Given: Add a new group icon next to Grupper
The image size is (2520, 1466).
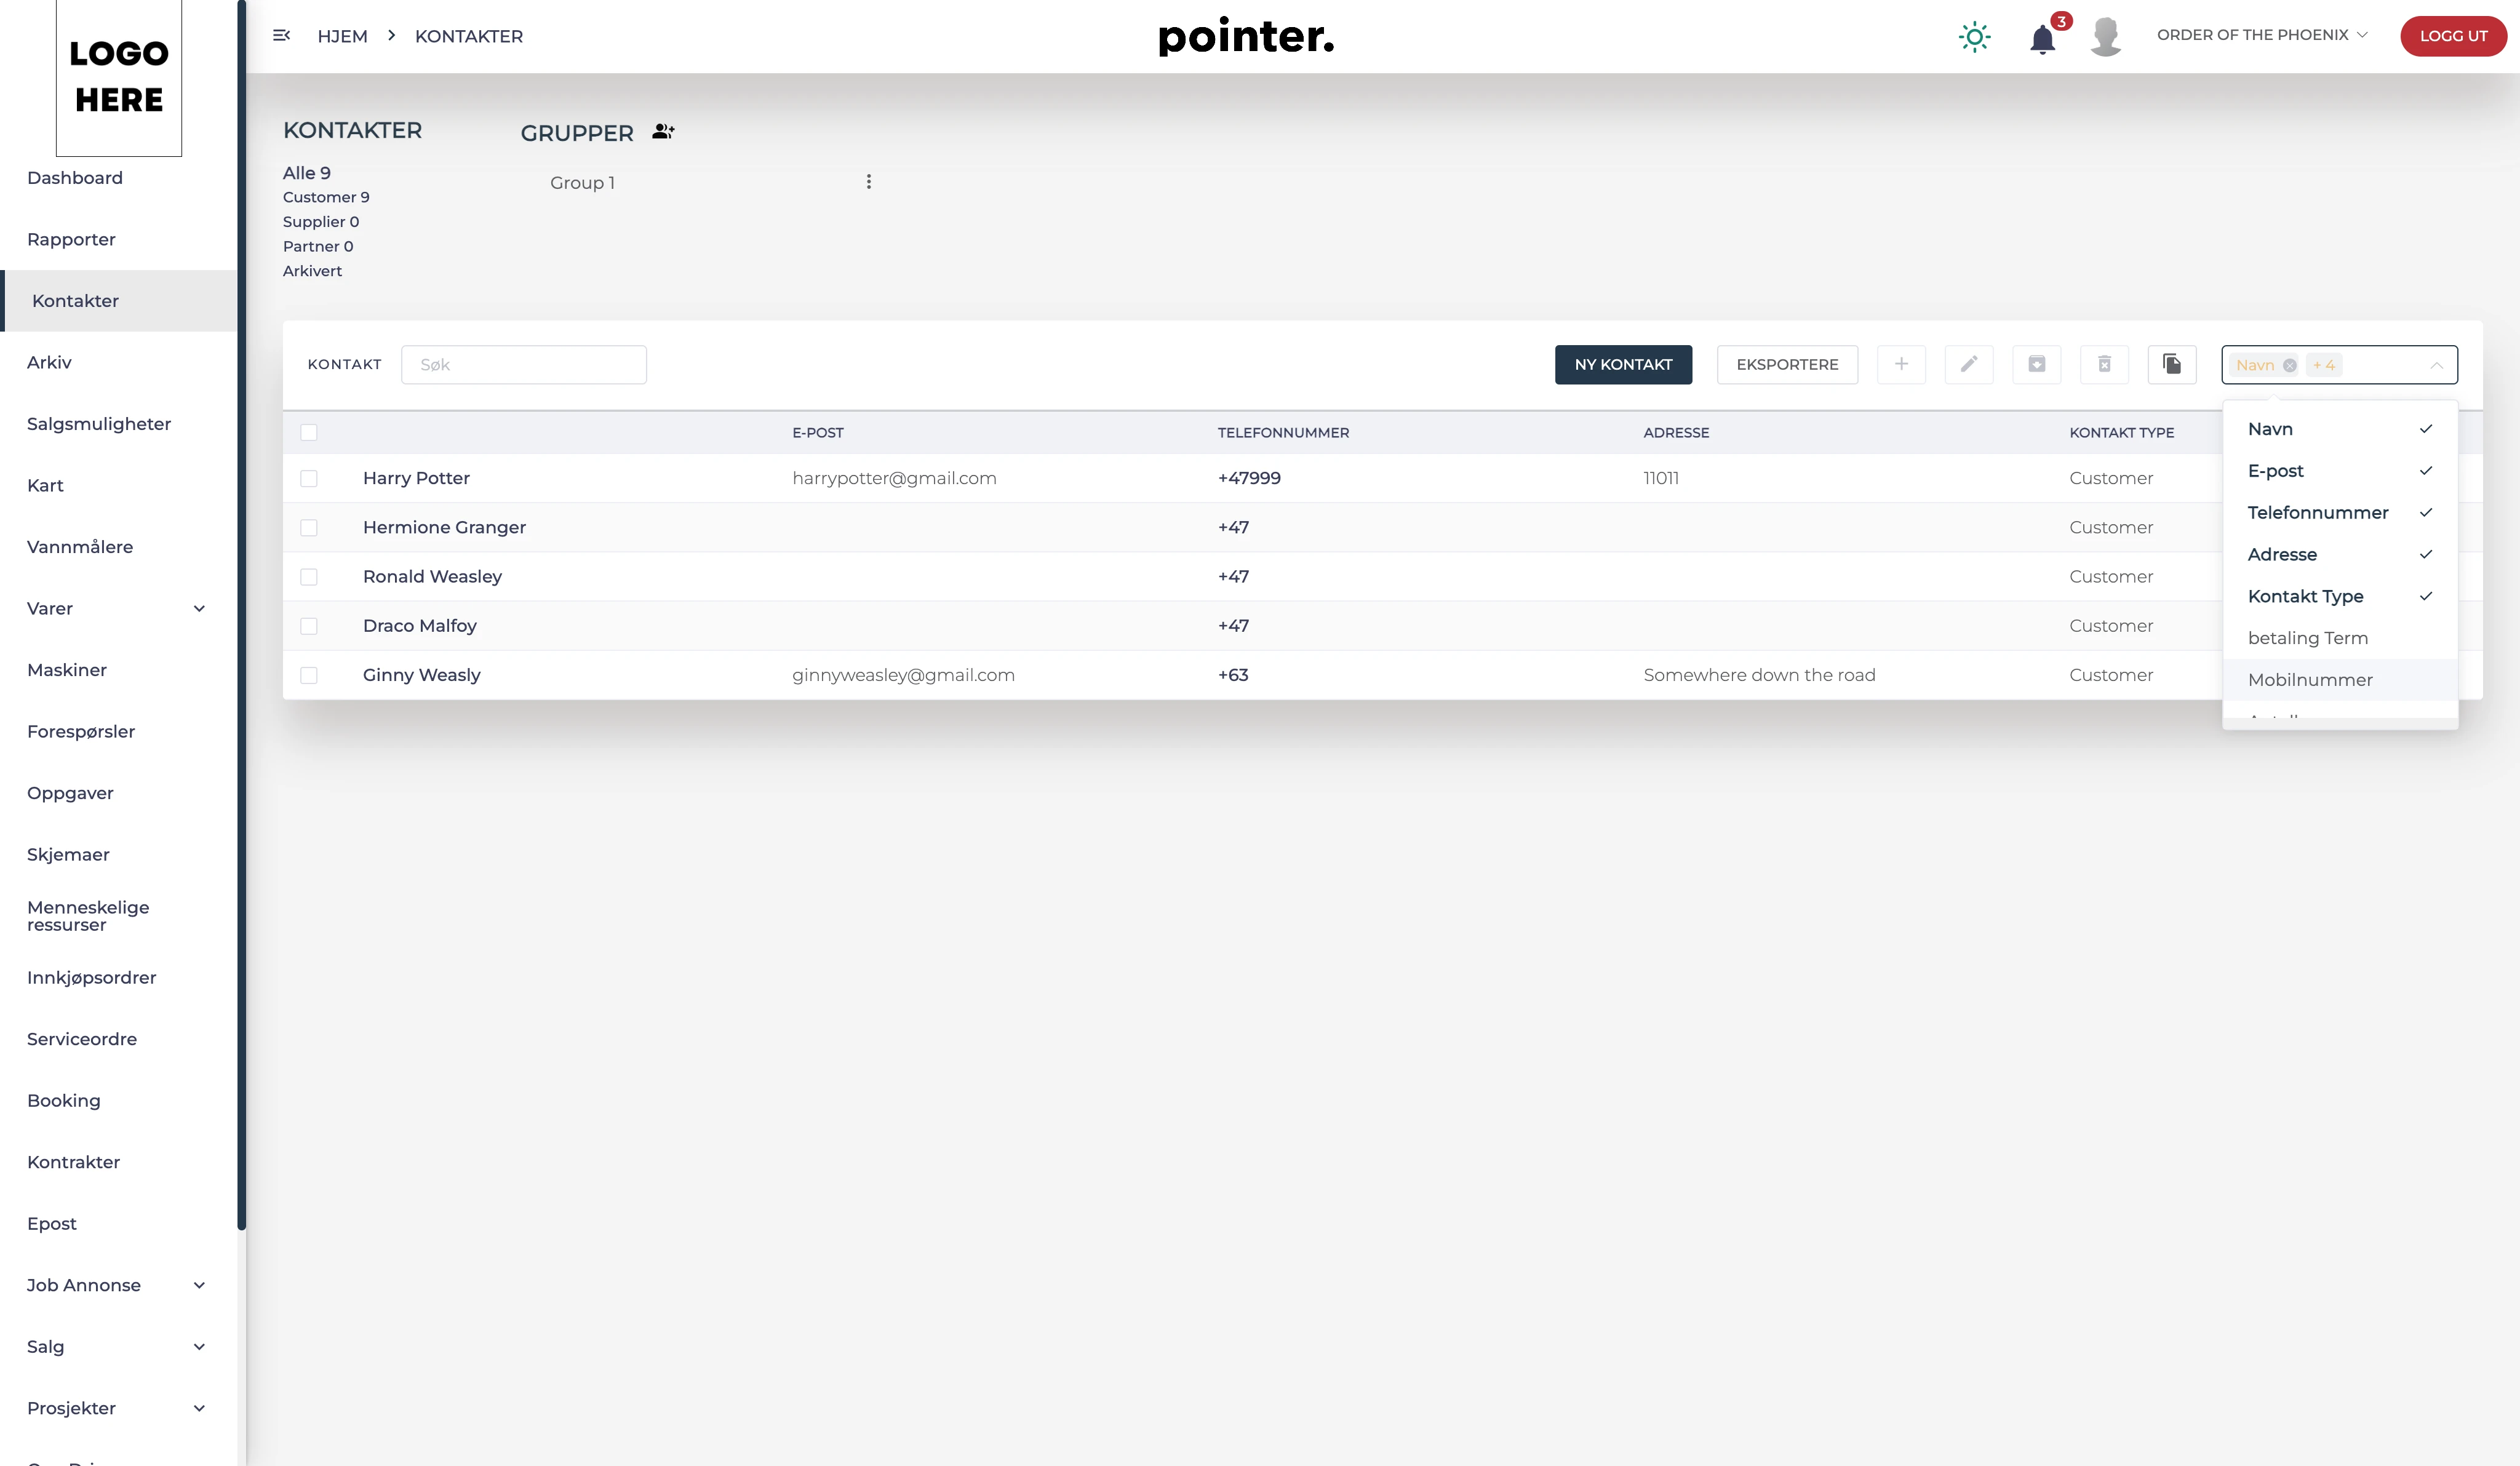Looking at the screenshot, I should click(663, 132).
